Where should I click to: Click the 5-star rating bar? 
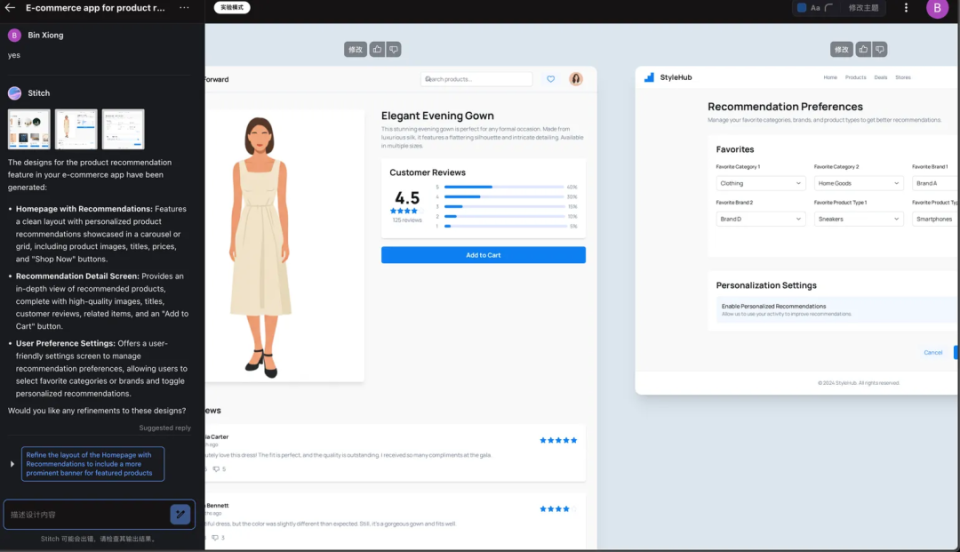[x=504, y=187]
